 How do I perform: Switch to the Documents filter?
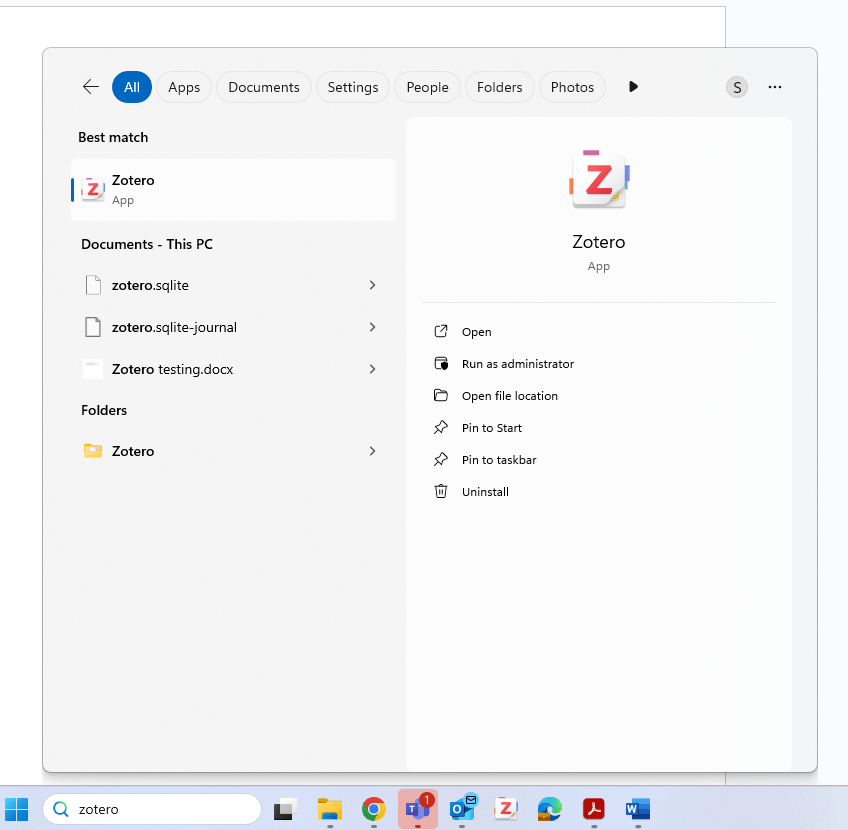pos(264,87)
